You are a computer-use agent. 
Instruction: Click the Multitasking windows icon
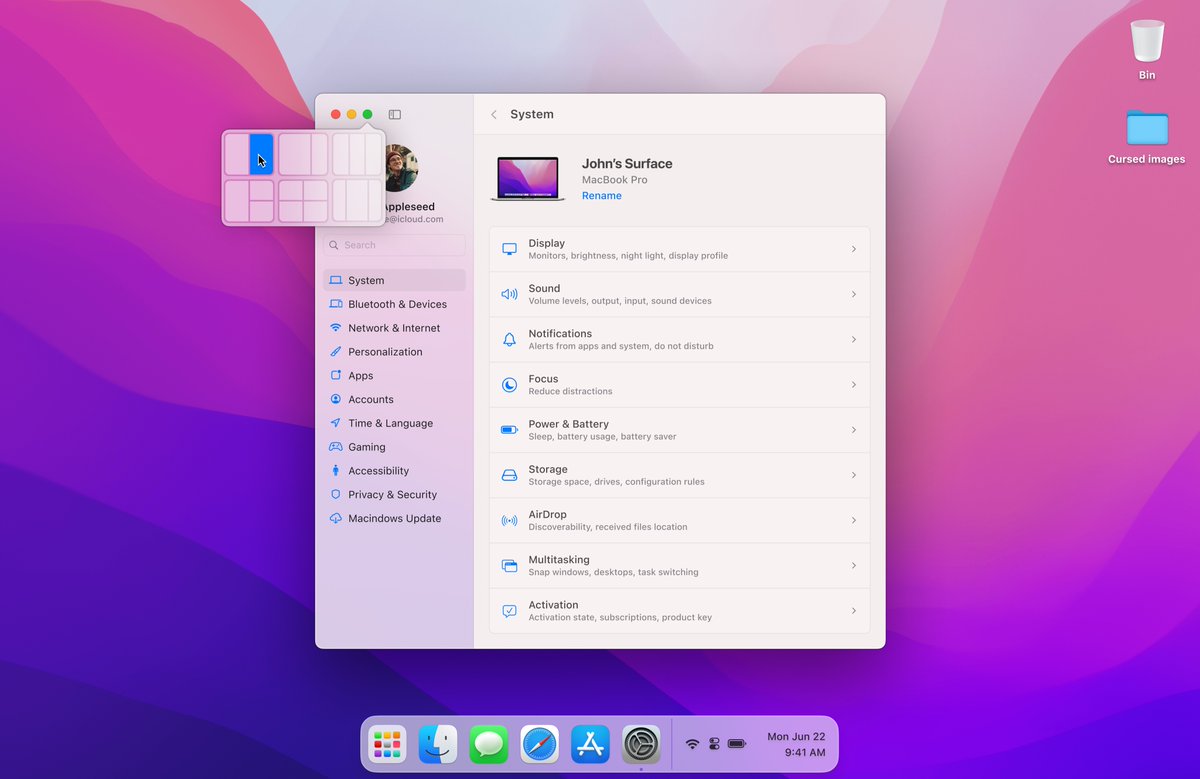[509, 566]
